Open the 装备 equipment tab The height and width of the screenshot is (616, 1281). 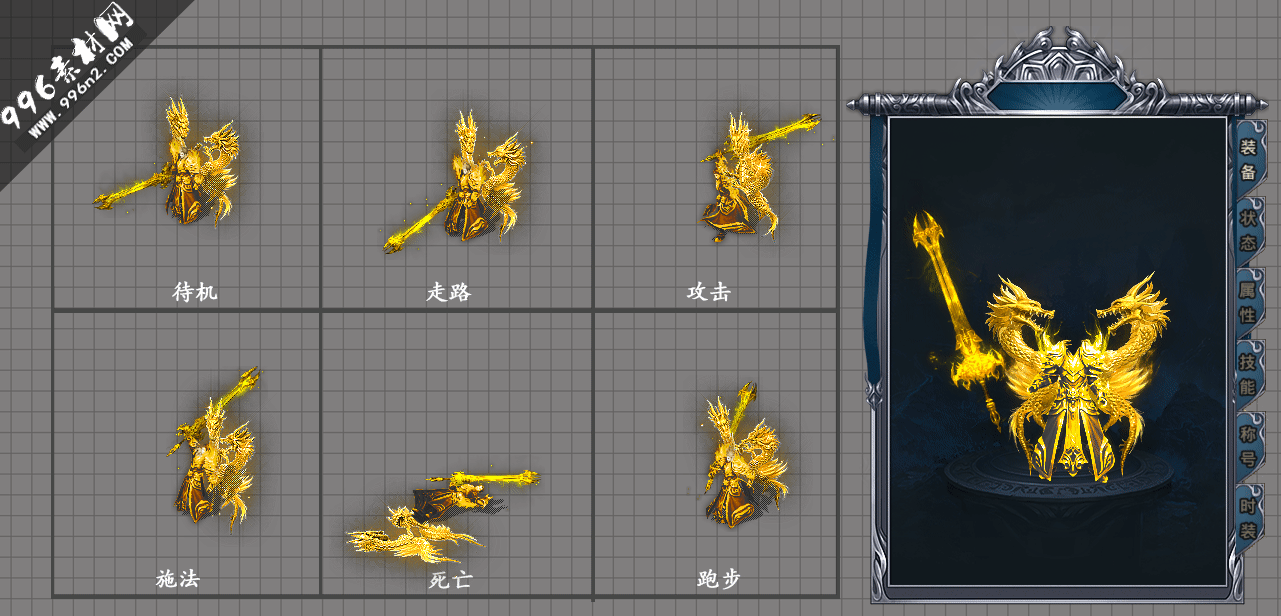(x=1248, y=159)
